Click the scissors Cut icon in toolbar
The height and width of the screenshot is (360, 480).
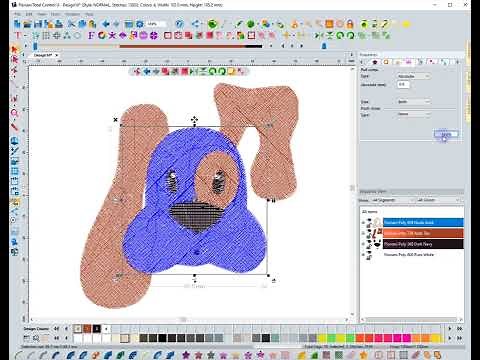[71, 24]
